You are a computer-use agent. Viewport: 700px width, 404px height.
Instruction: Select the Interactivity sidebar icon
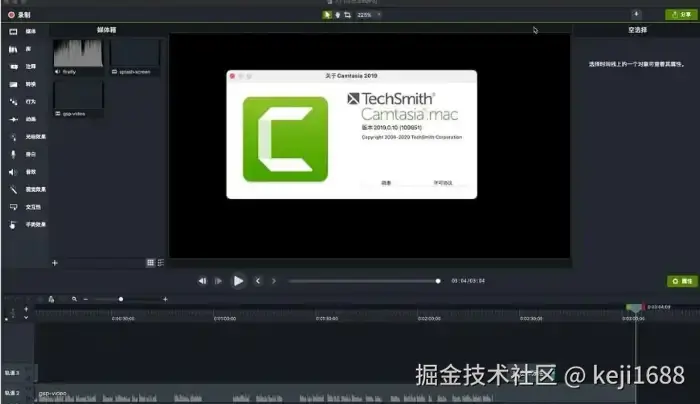[x=13, y=207]
